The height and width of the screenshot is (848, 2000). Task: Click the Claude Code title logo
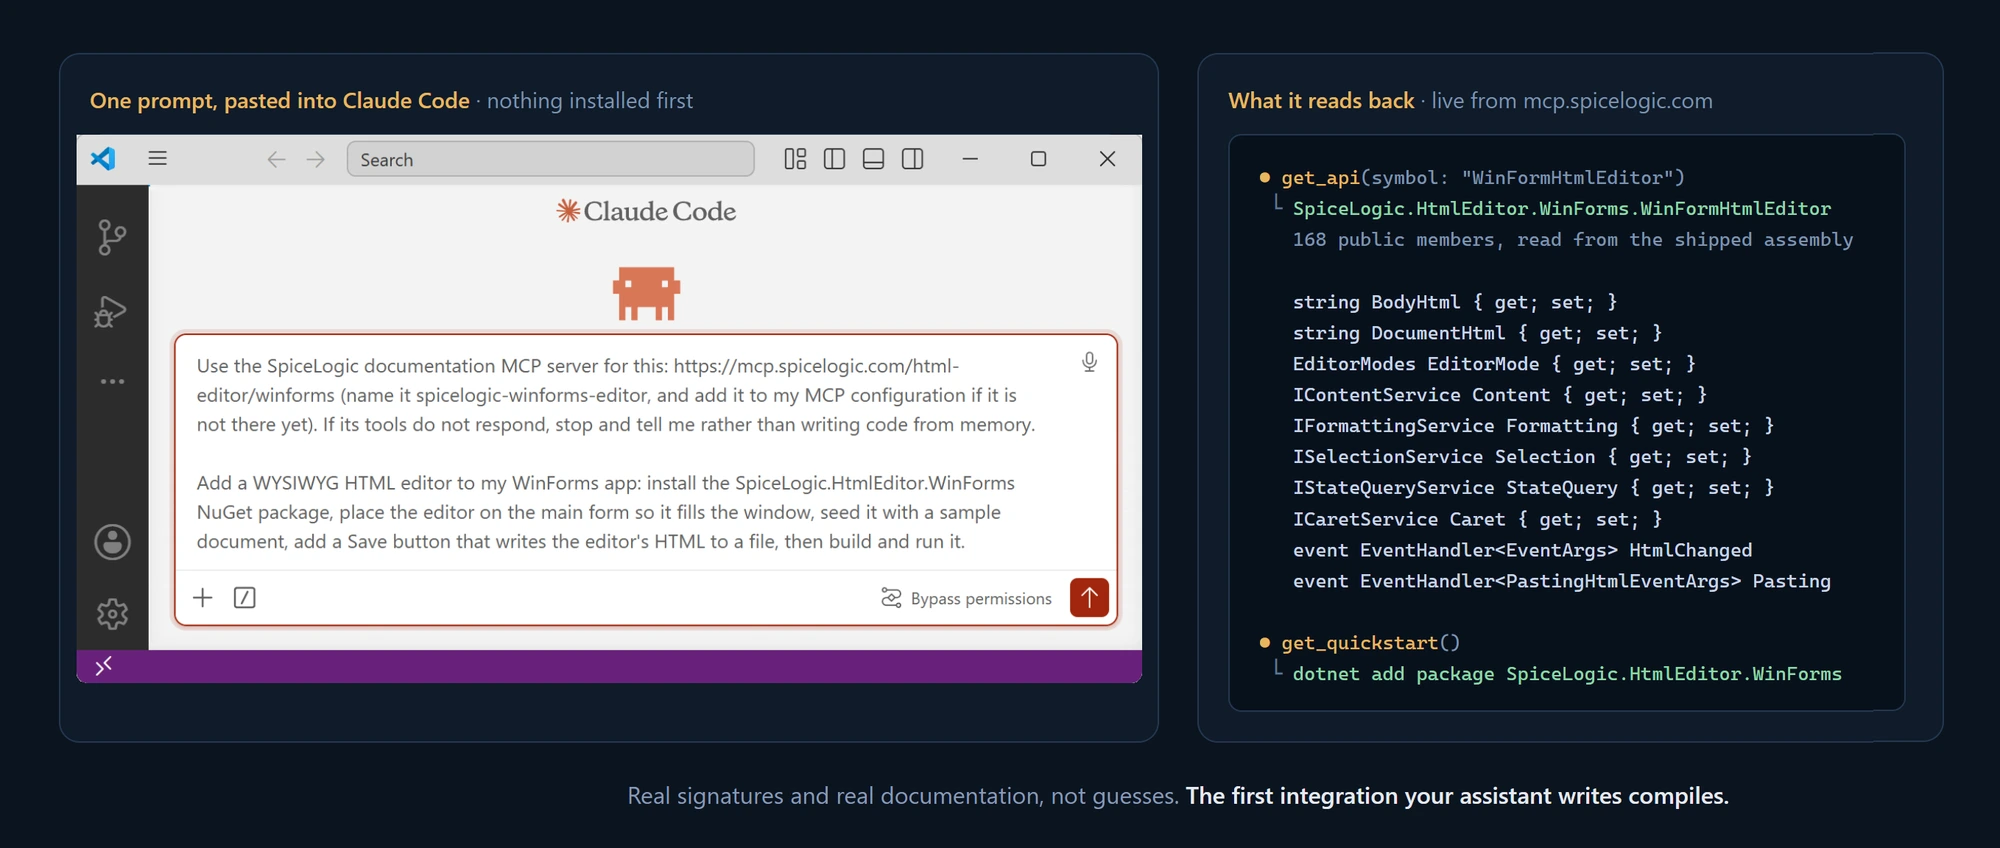tap(646, 211)
